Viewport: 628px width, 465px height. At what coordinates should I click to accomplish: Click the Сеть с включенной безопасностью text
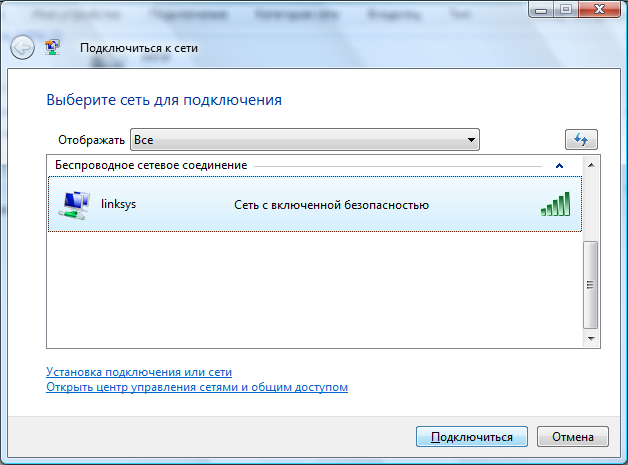[x=331, y=205]
